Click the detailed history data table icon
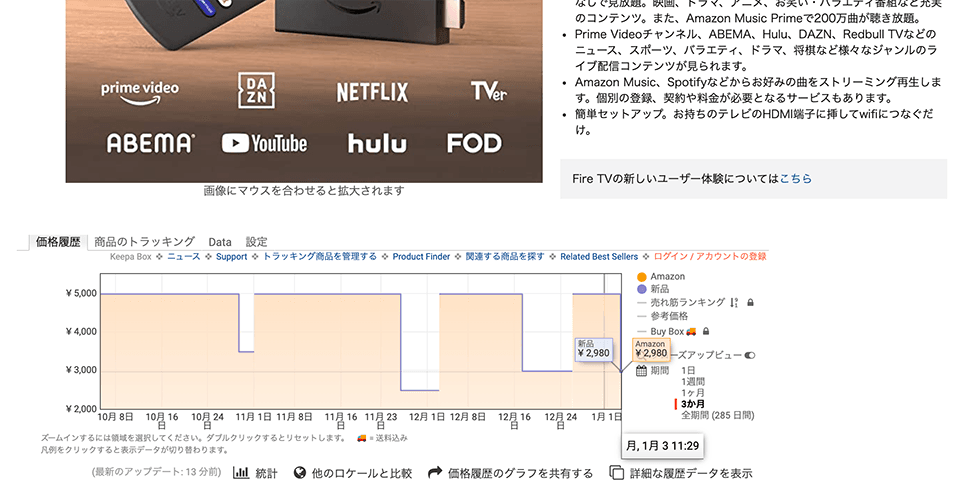The width and height of the screenshot is (960, 504). 617,473
